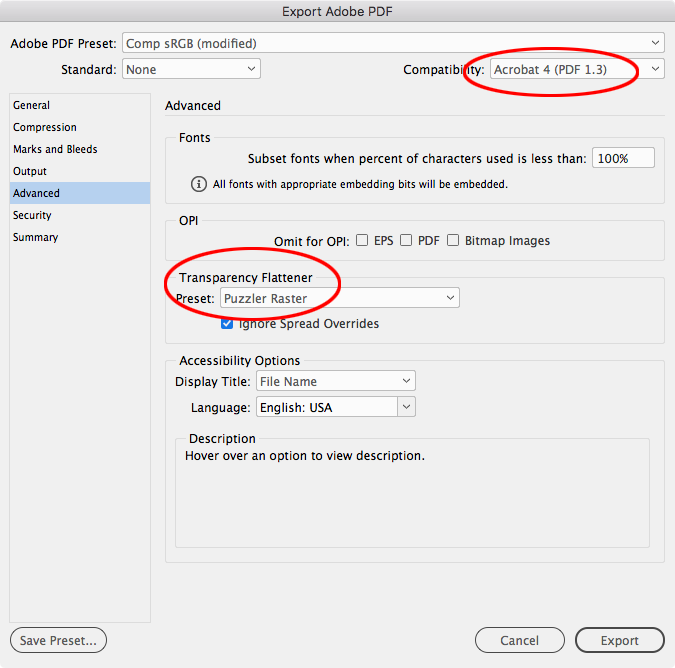
Task: Click the 'All fonts with appropriate embedding bits' text
Action: [x=360, y=184]
